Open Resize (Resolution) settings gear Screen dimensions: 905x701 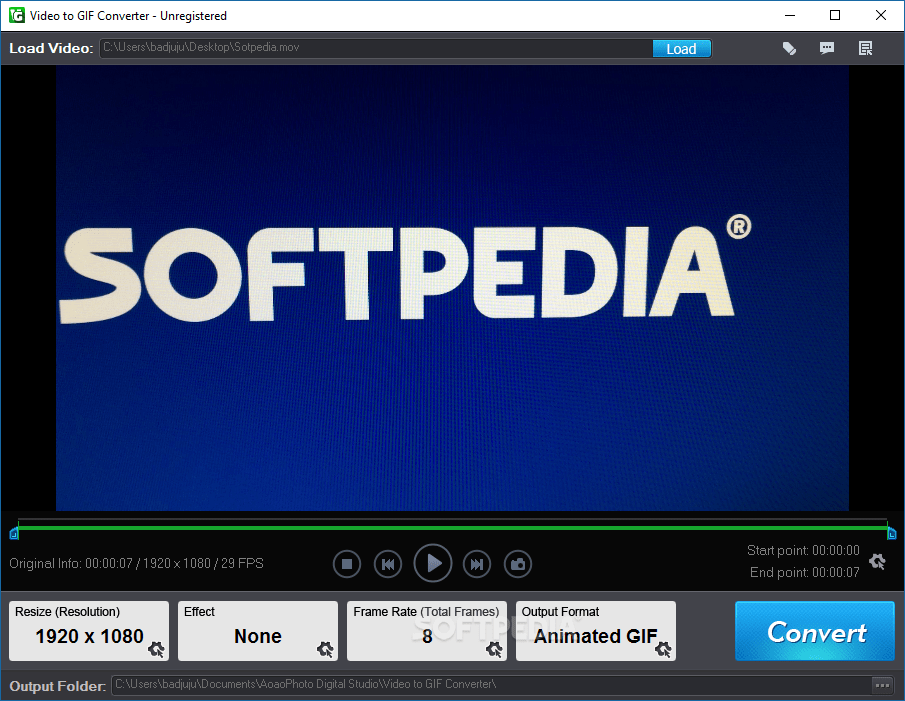point(156,649)
